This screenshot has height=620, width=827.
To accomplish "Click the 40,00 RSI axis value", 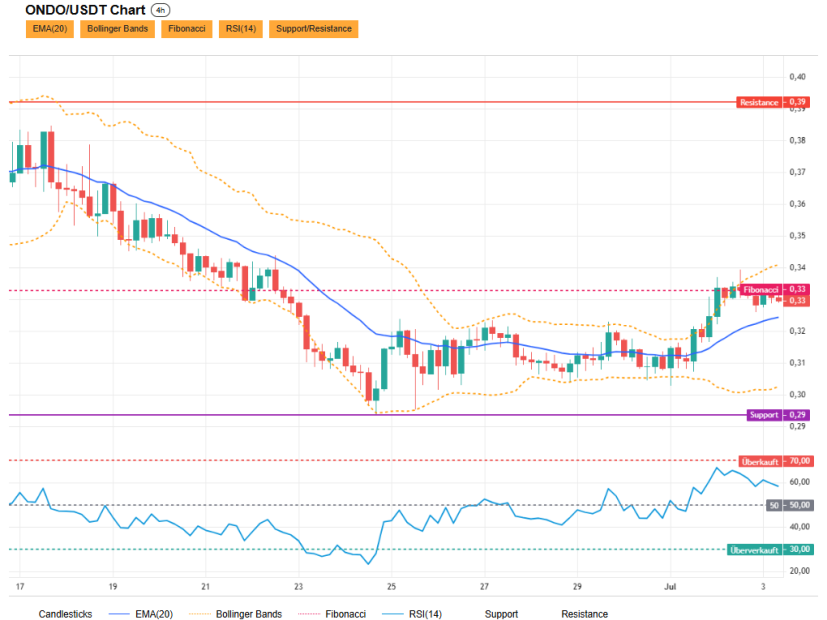I will click(x=800, y=526).
